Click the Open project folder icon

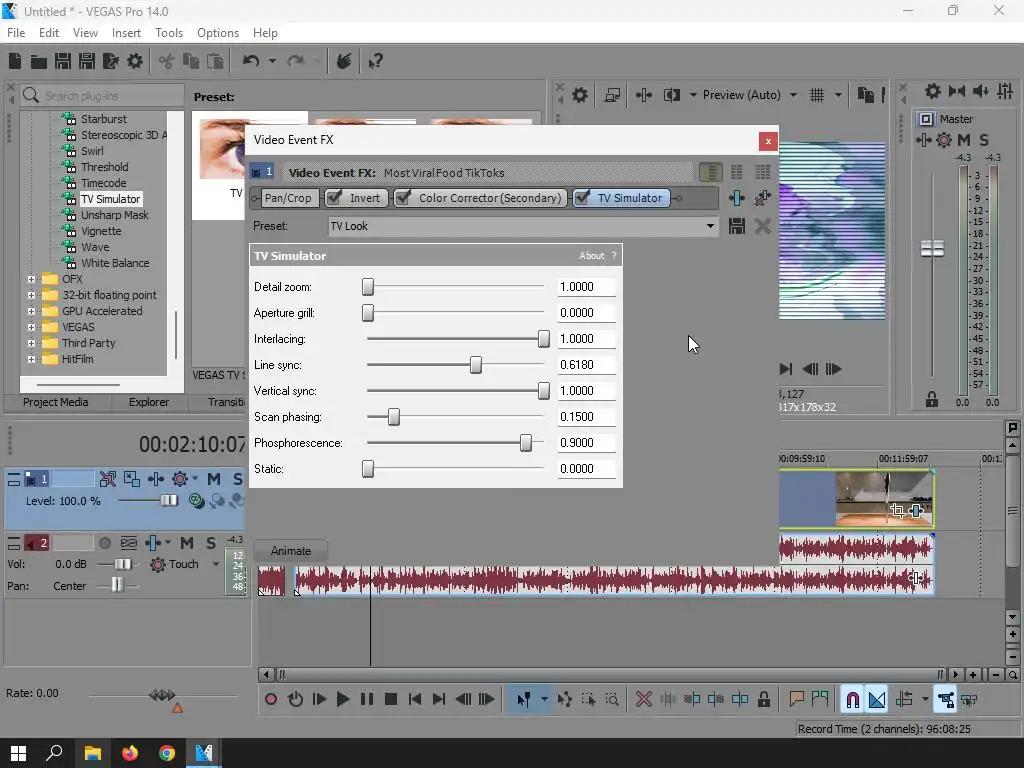[39, 61]
